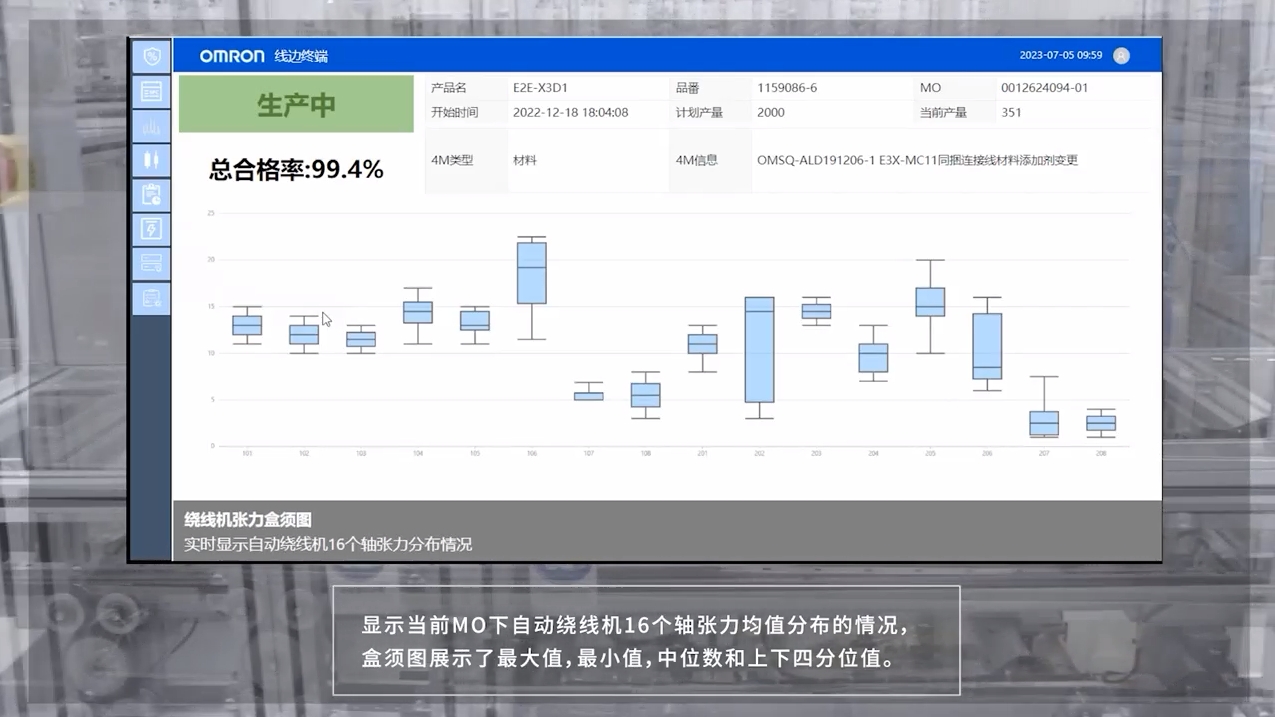Select the candlestick box plot icon
The height and width of the screenshot is (717, 1275).
point(151,160)
